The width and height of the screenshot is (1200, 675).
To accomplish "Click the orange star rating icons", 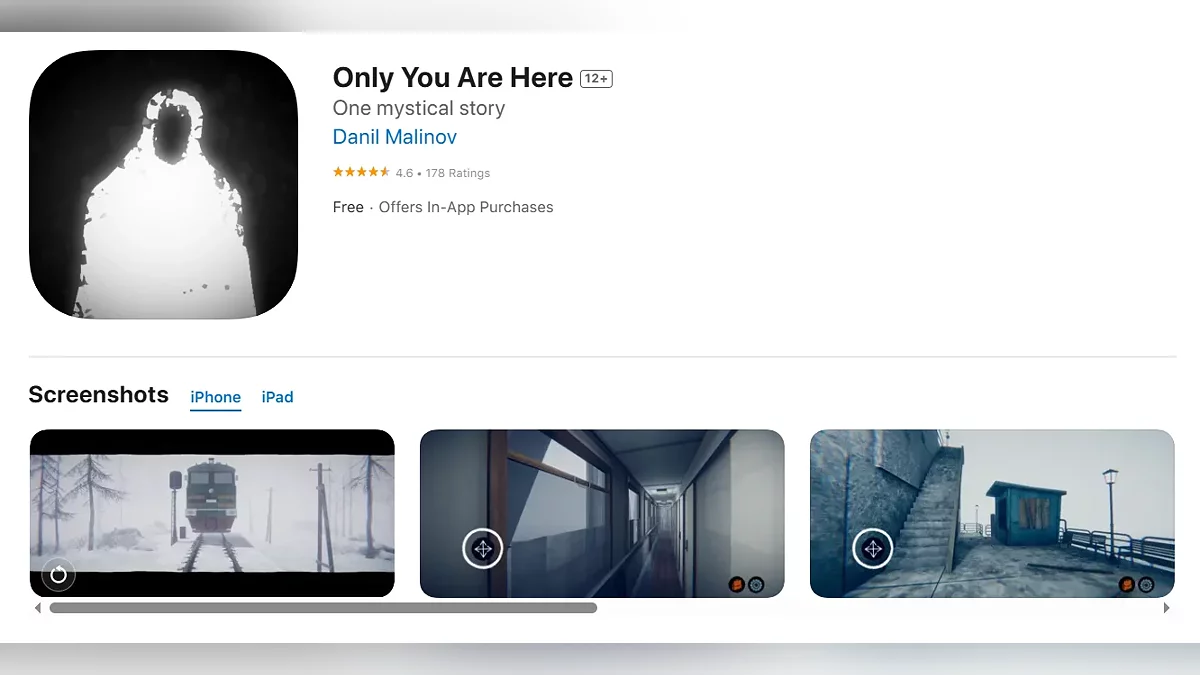I will pyautogui.click(x=361, y=173).
